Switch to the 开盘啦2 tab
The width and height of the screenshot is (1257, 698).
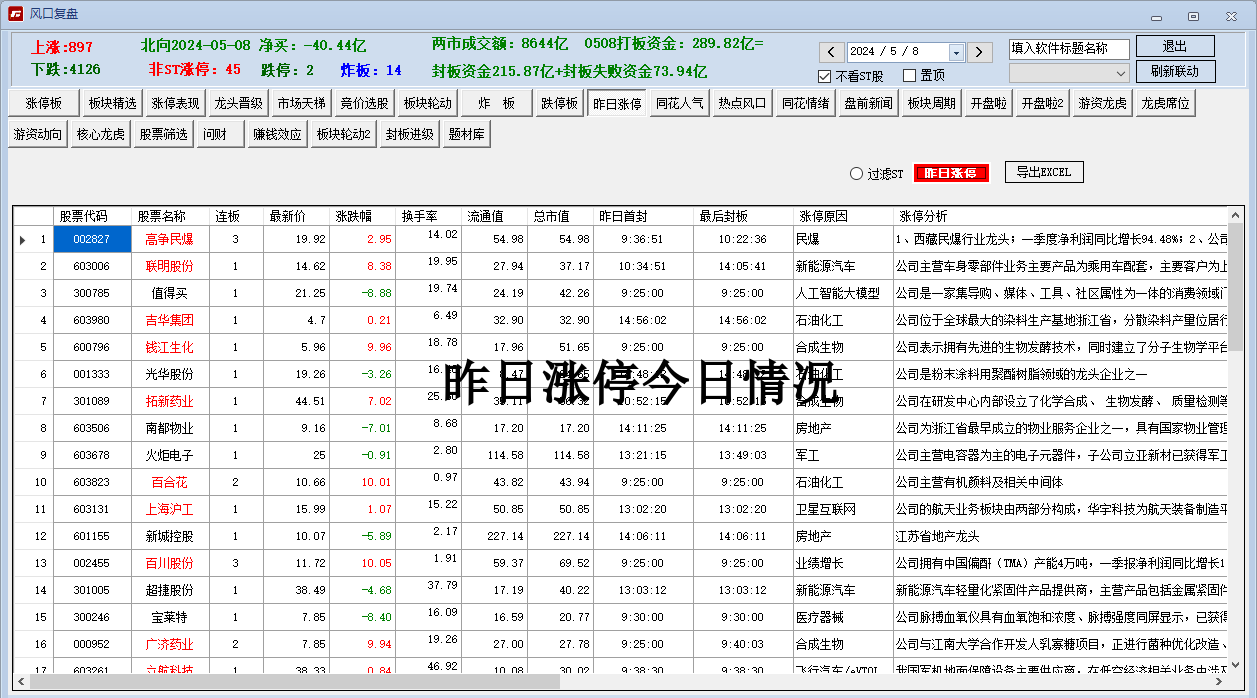coord(1042,103)
